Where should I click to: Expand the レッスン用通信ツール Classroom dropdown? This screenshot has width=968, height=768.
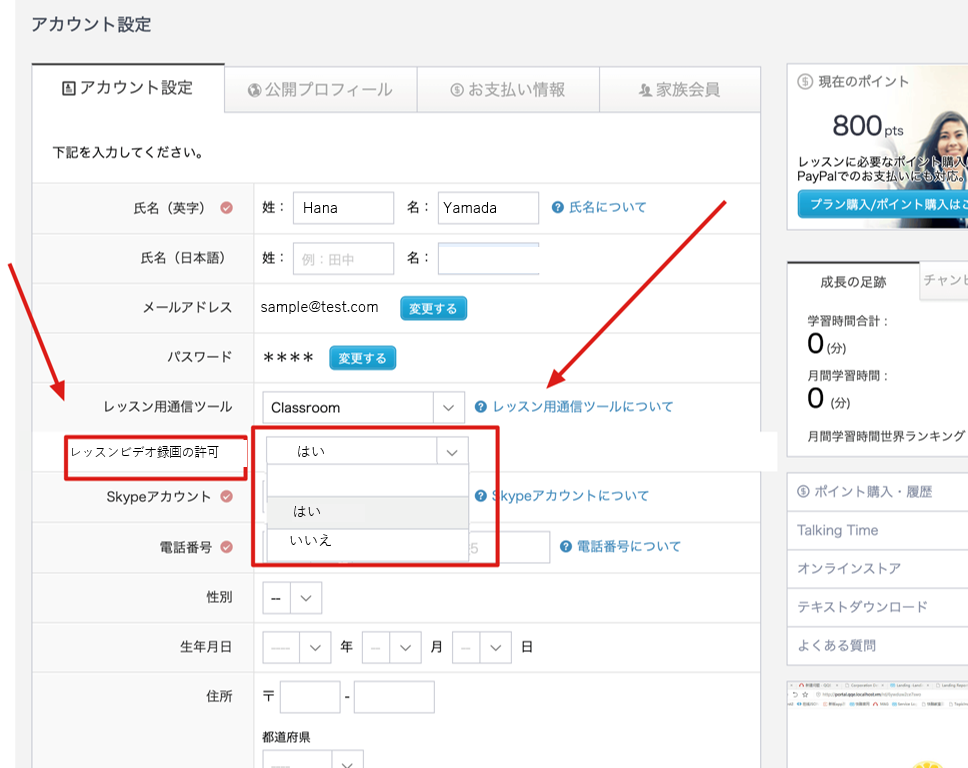[x=363, y=408]
